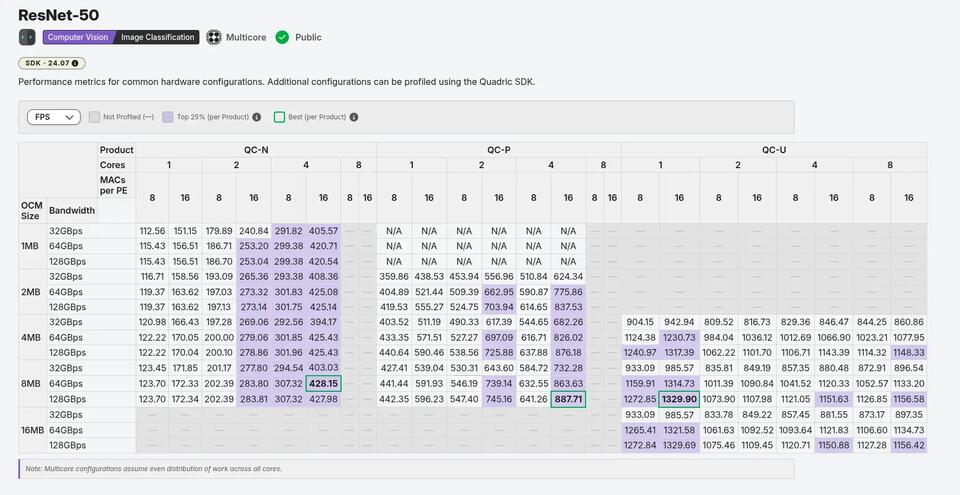Show info for Best (per Product)
This screenshot has width=960, height=495.
[354, 117]
